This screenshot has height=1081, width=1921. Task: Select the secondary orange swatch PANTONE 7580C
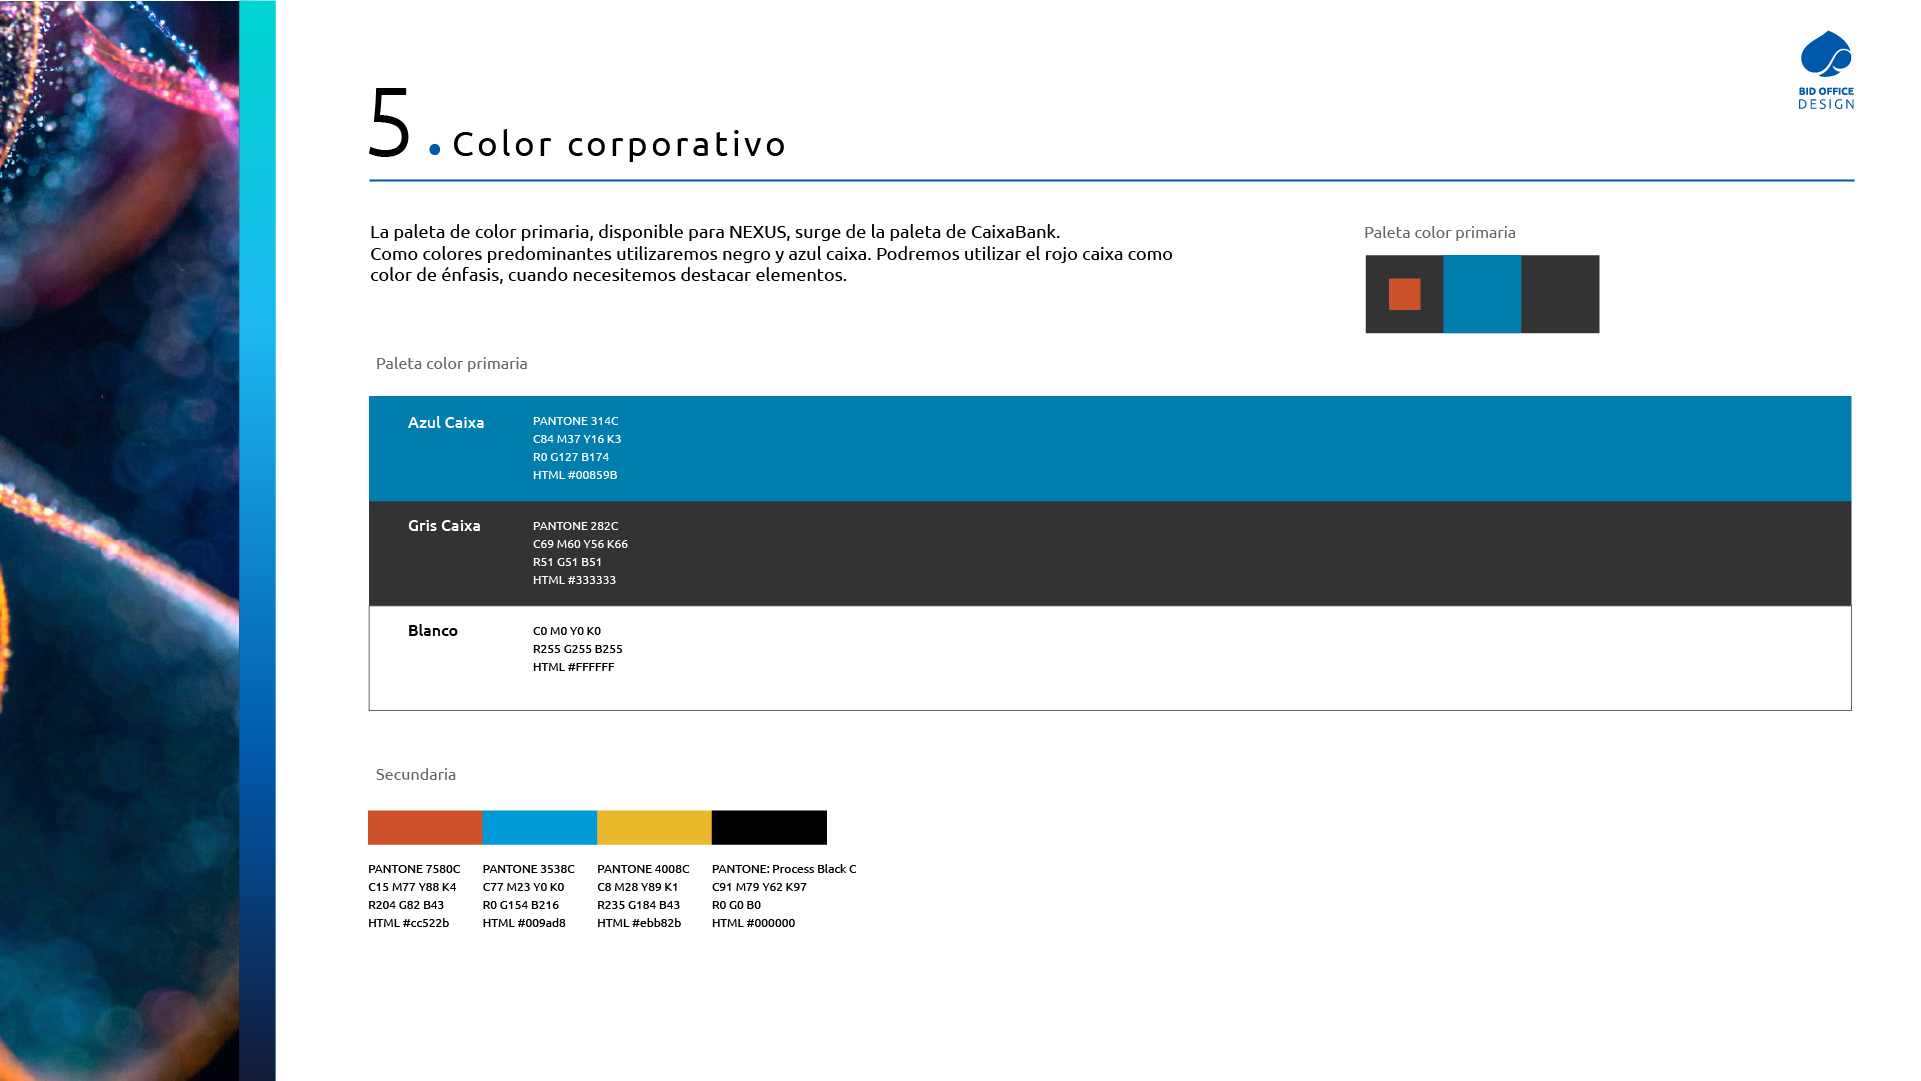pyautogui.click(x=425, y=827)
